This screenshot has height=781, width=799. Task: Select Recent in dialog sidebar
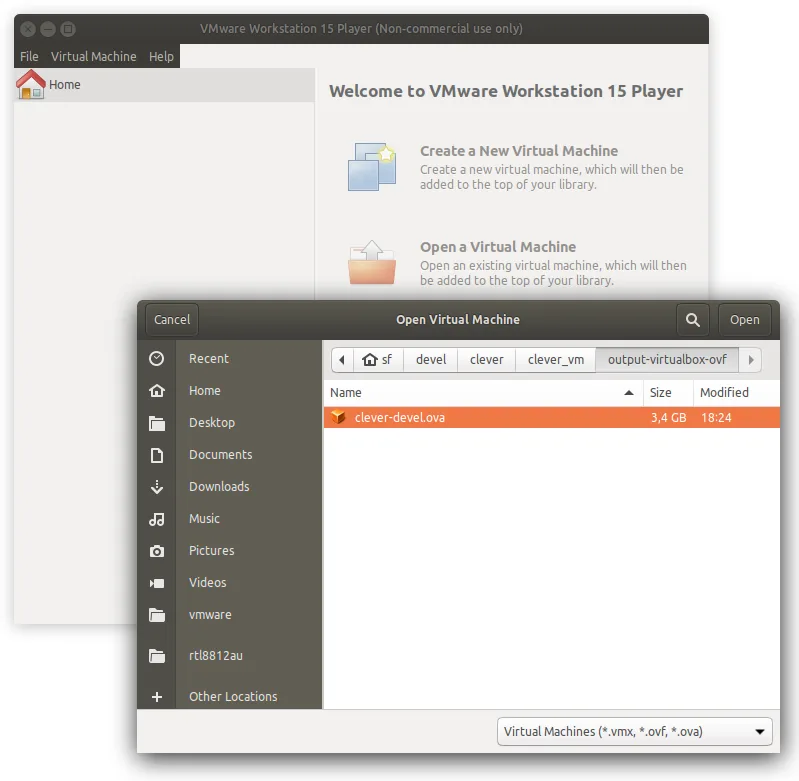coord(209,359)
